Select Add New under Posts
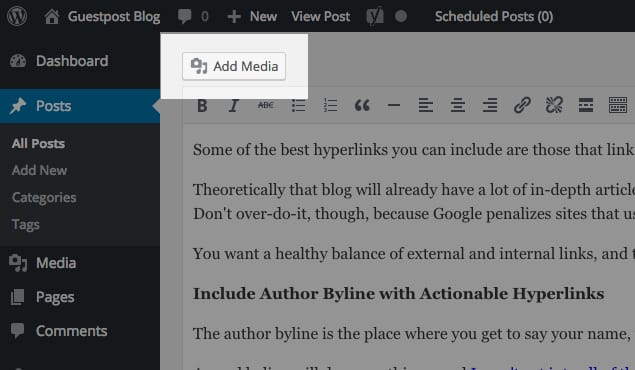The image size is (635, 370). click(x=39, y=170)
